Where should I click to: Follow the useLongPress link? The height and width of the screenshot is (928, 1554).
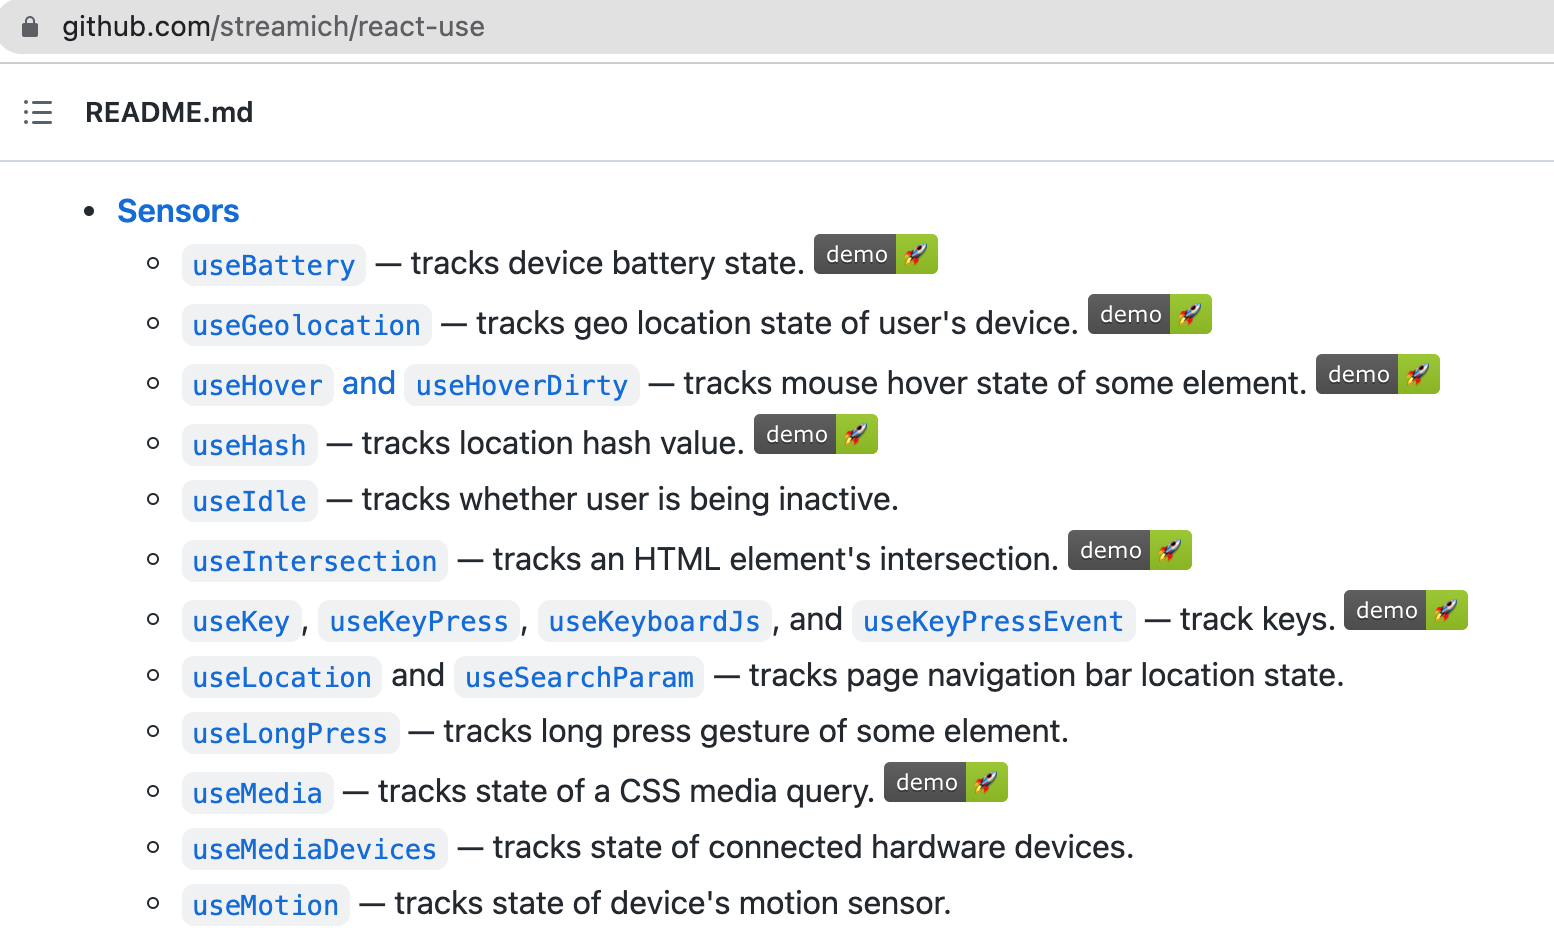coord(290,733)
